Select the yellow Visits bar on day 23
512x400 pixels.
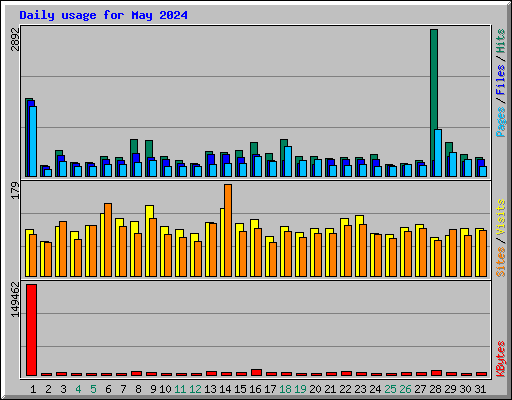[x=359, y=246]
